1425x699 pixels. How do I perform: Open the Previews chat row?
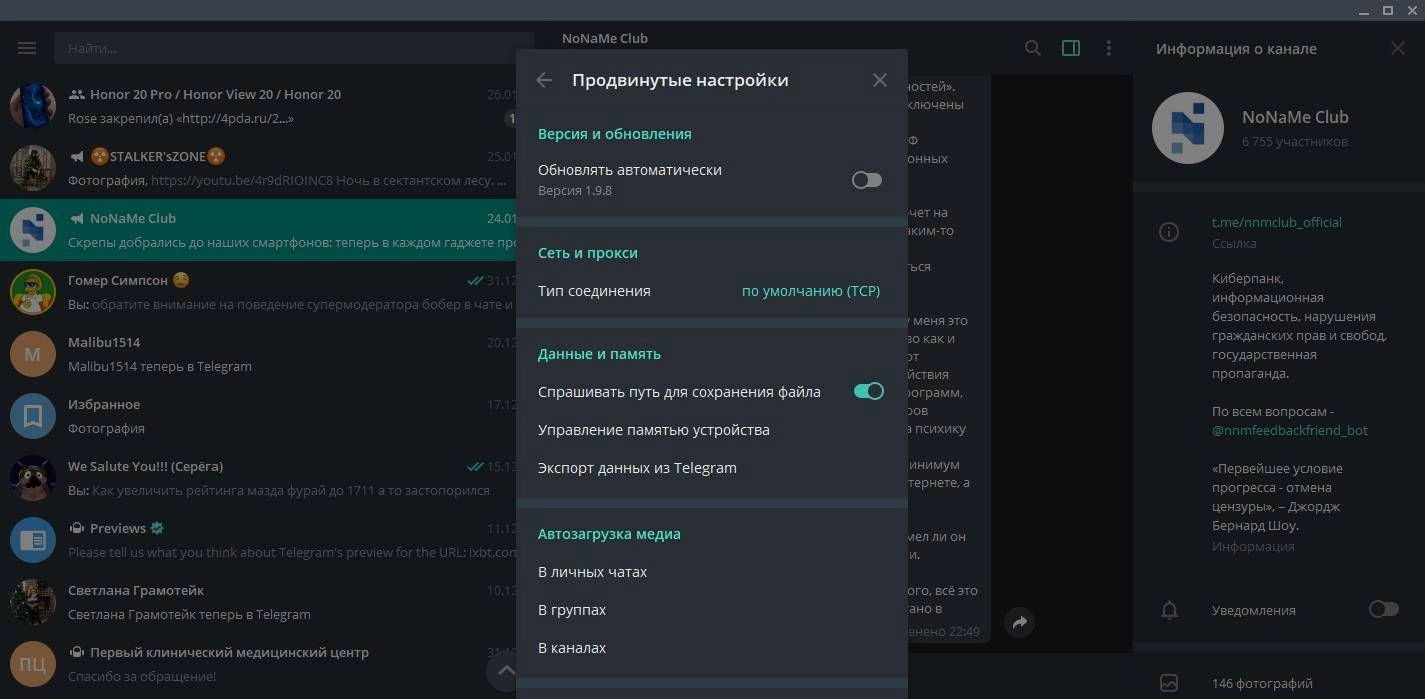click(x=258, y=540)
